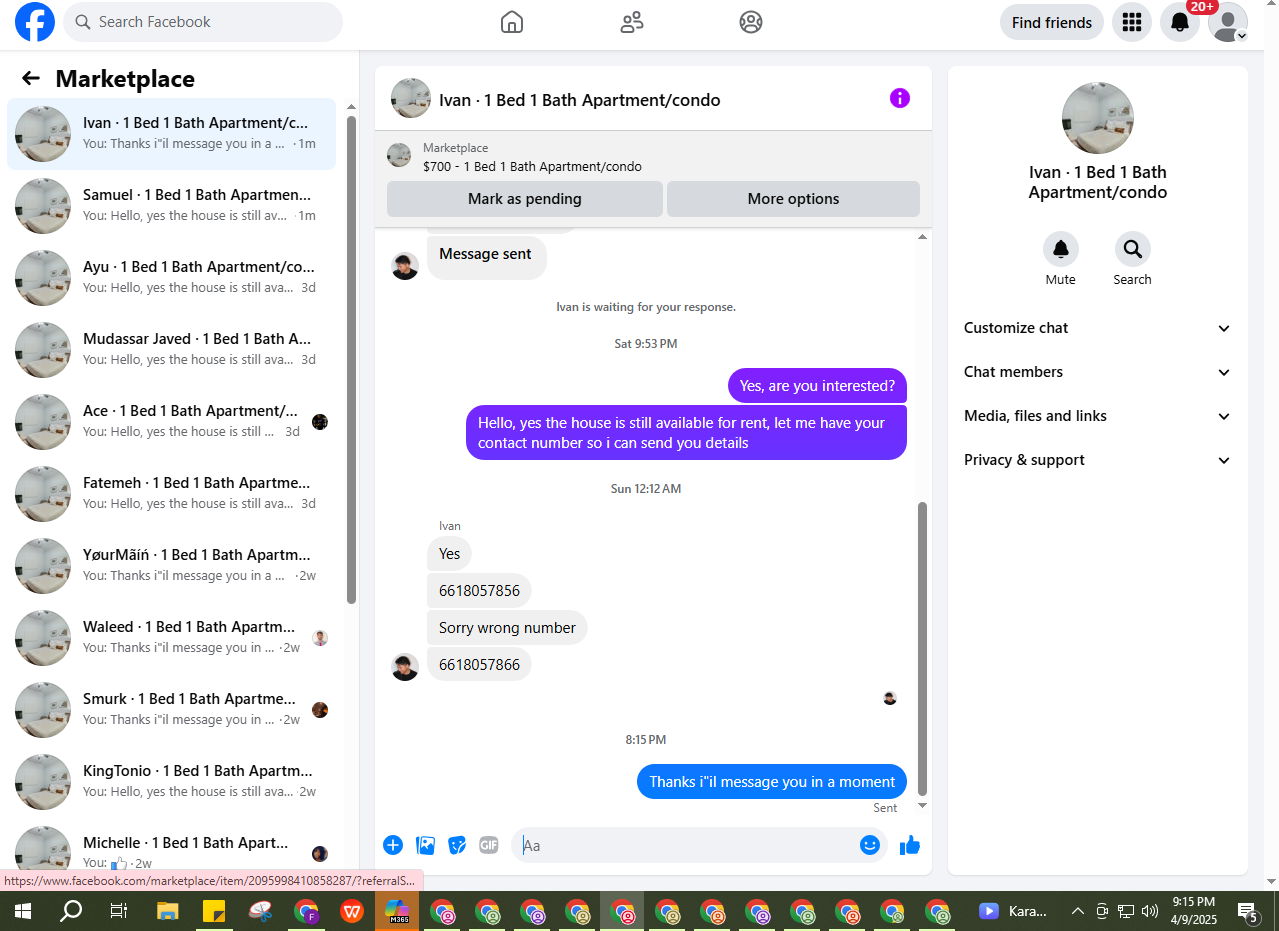This screenshot has height=931, width=1279.
Task: Open the Fatemeh conversation
Action: pos(171,494)
